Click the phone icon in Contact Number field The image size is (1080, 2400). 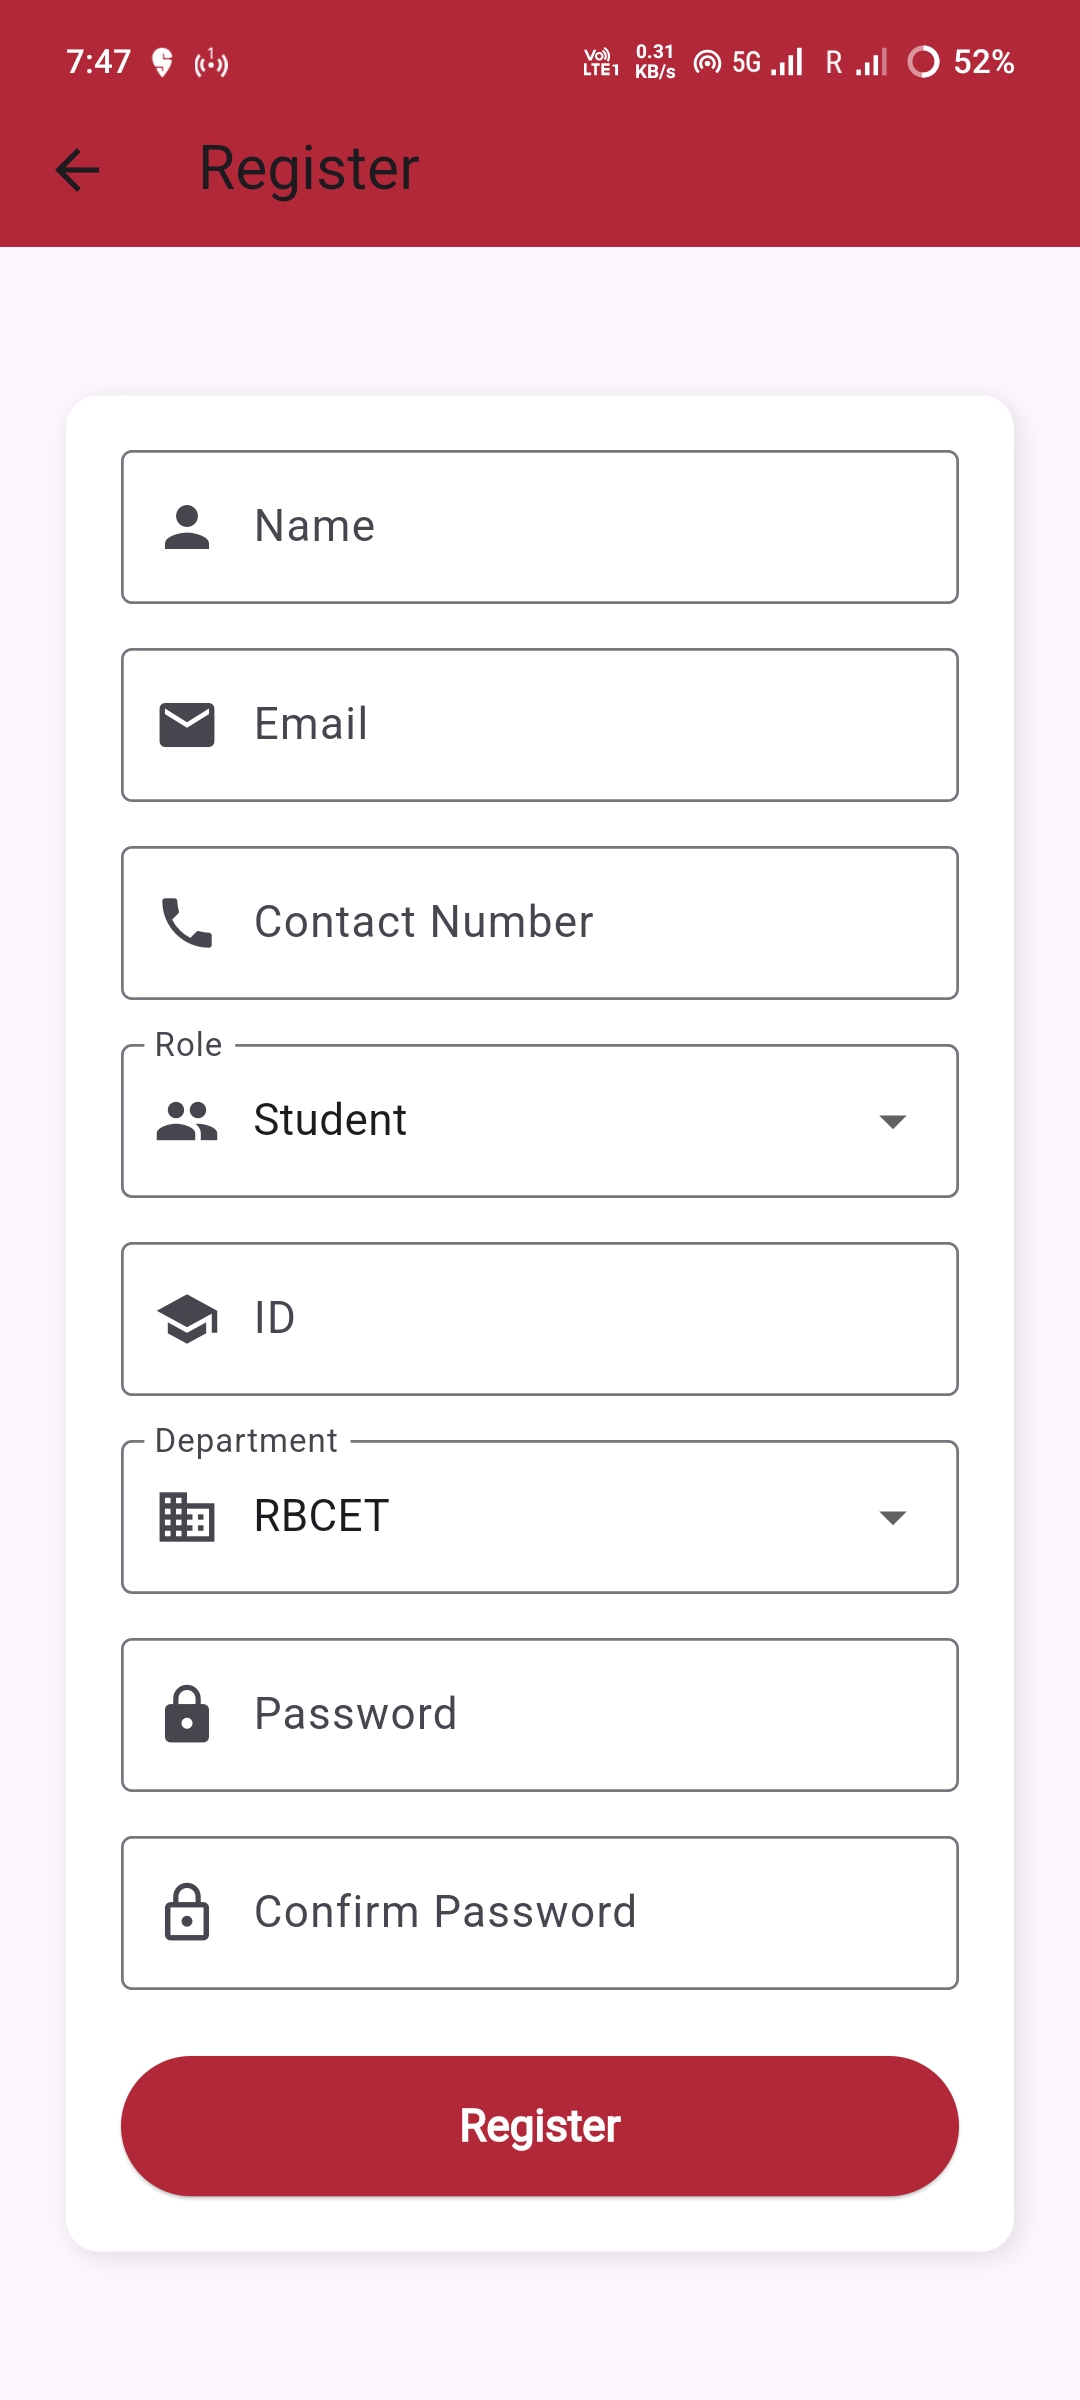click(186, 922)
